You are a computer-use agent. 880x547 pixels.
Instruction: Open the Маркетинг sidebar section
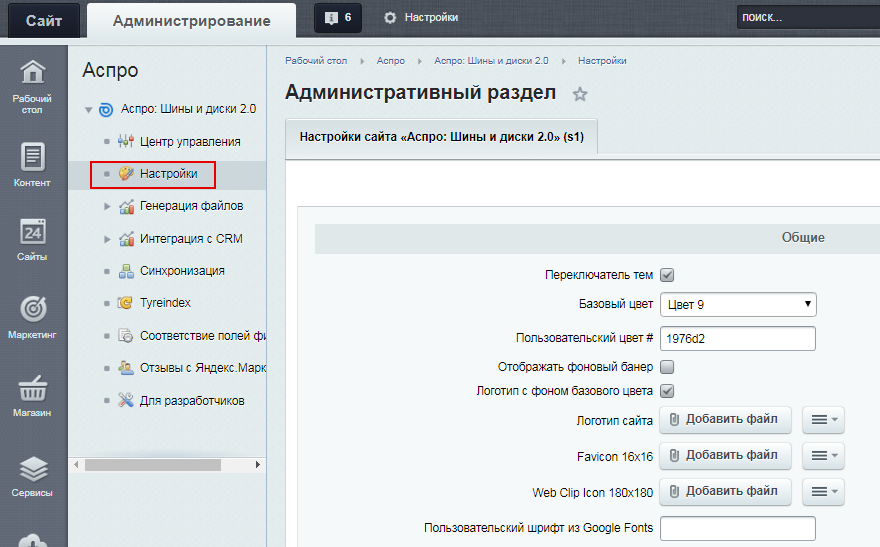(32, 317)
